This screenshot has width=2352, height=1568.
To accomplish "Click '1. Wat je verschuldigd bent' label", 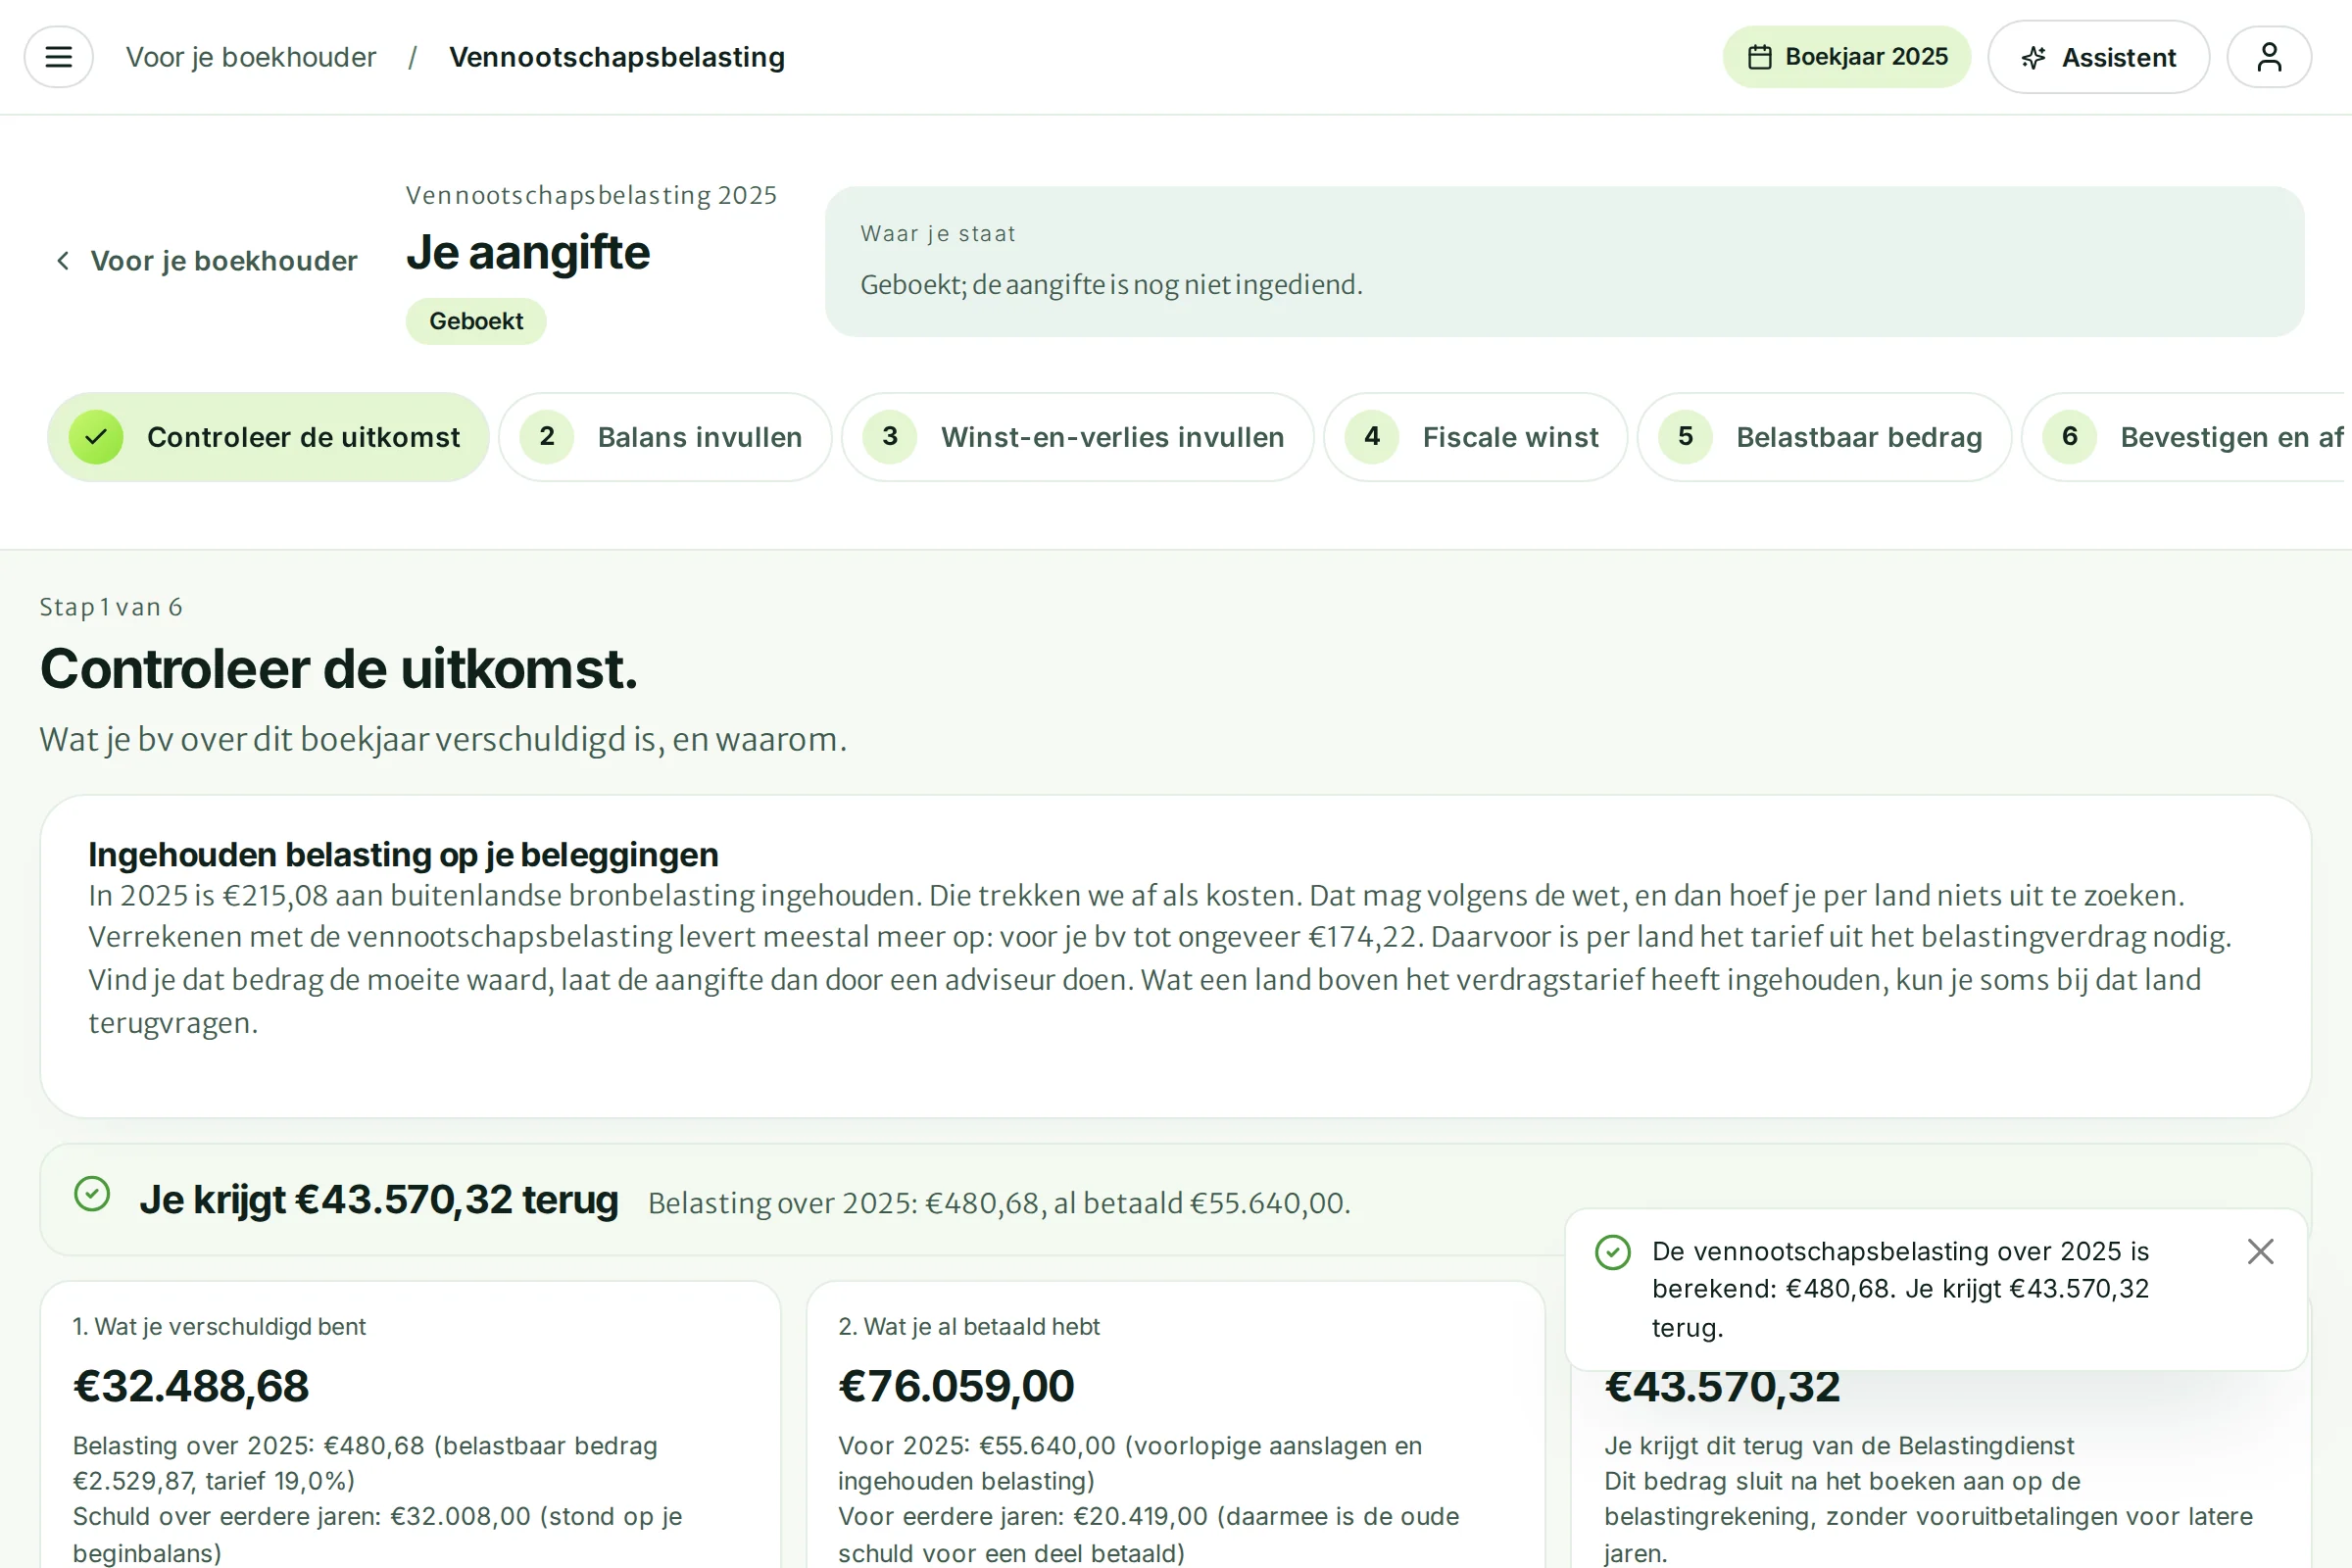I will tap(219, 1326).
